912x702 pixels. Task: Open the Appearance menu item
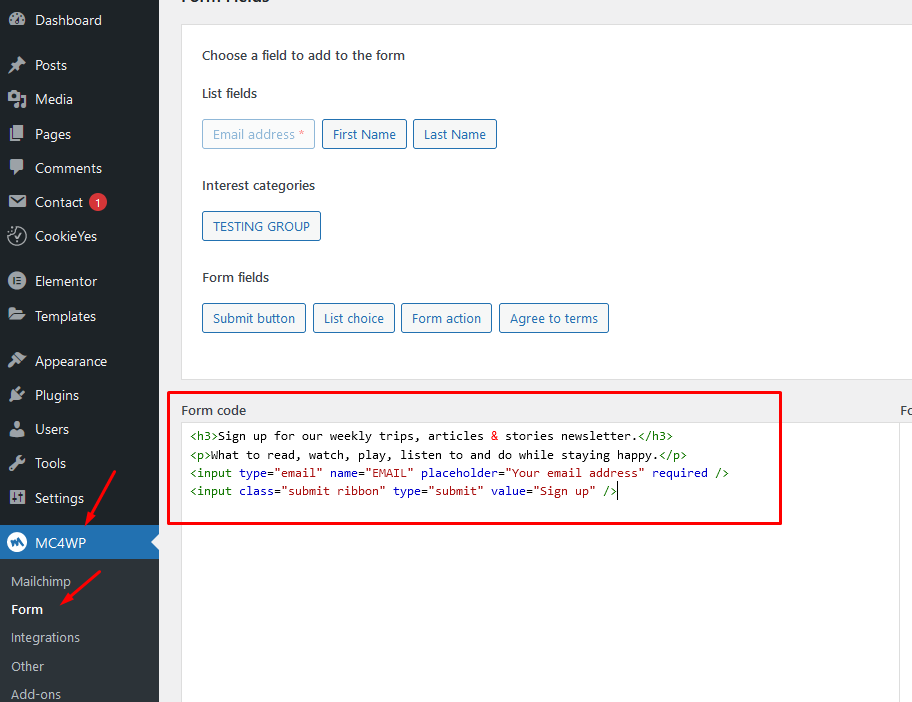tap(70, 361)
